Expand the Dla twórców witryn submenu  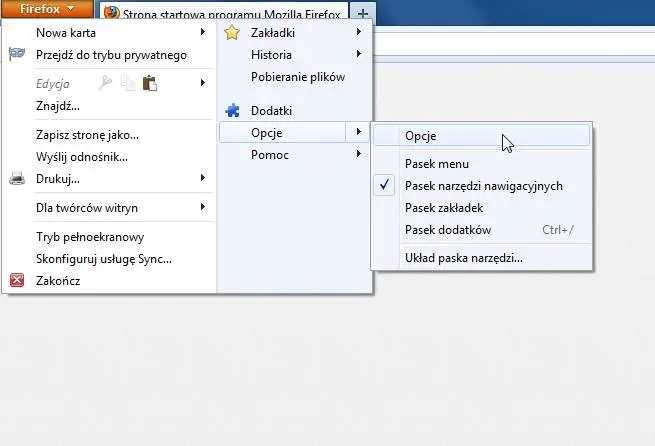click(86, 208)
